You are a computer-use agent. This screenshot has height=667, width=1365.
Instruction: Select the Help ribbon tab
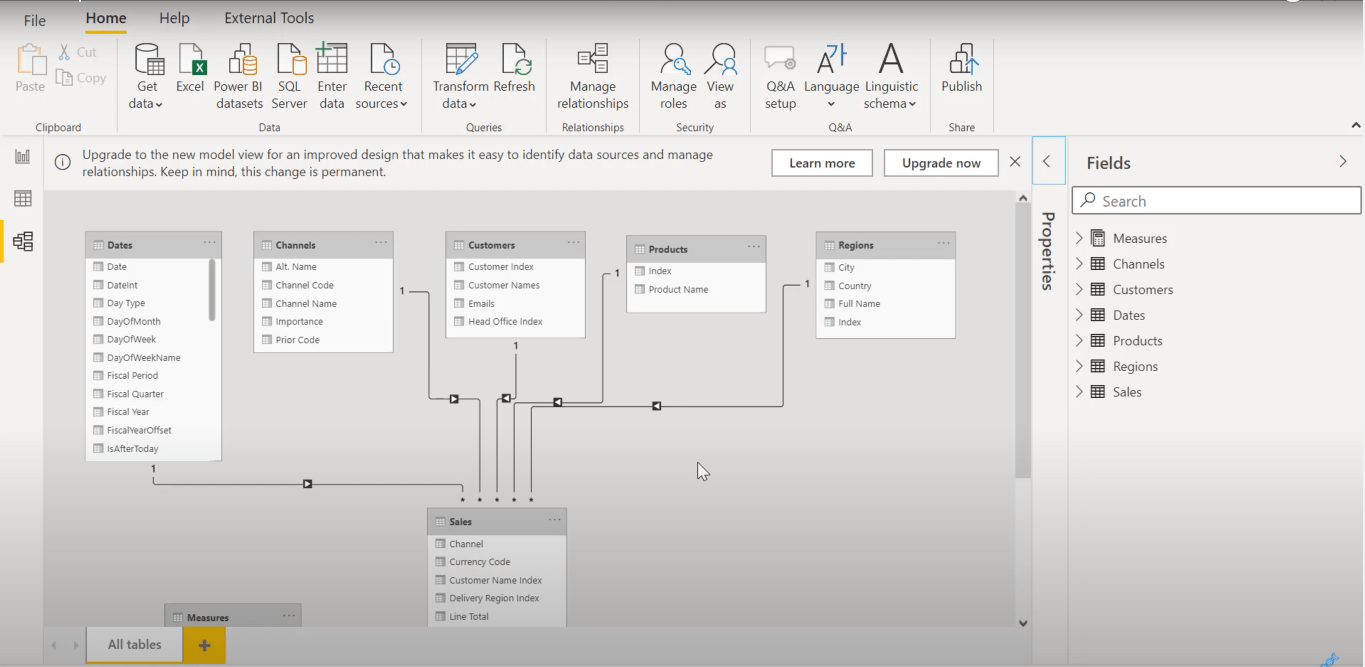[175, 18]
